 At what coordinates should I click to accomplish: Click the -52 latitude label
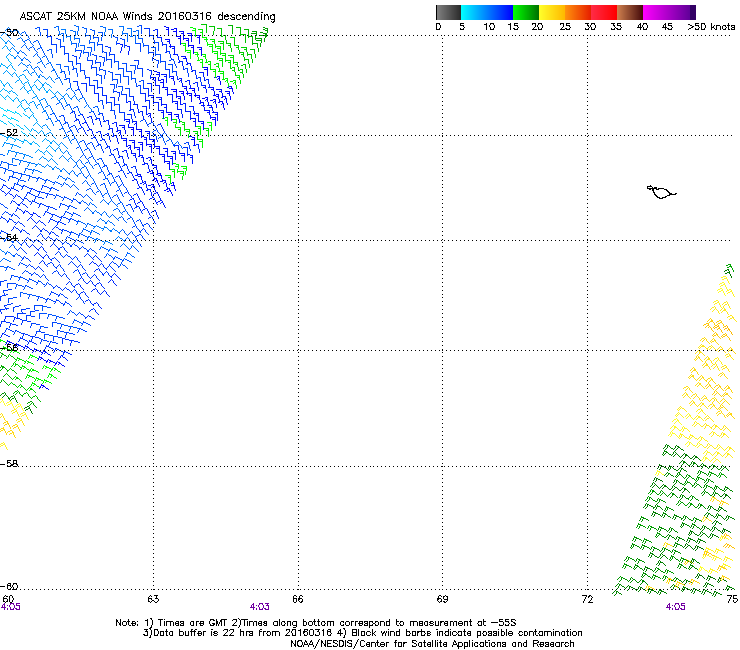9,133
